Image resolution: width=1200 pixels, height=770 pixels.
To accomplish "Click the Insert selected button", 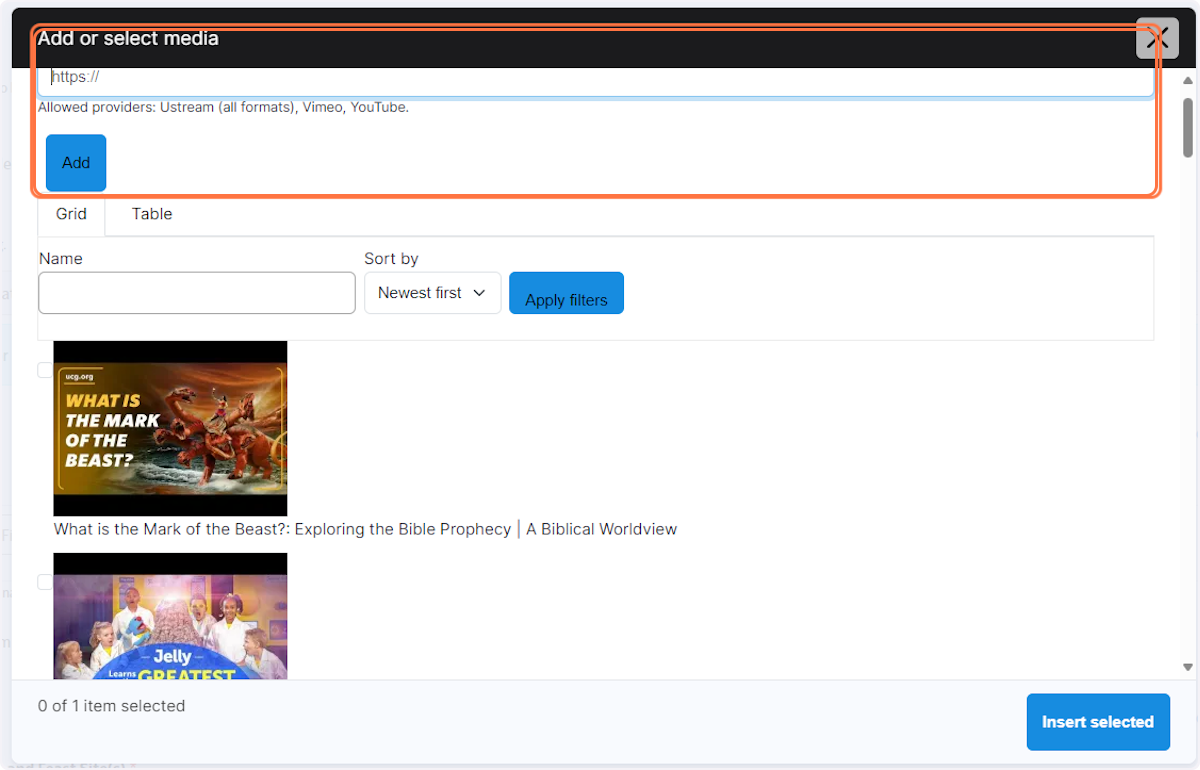I will (x=1098, y=721).
